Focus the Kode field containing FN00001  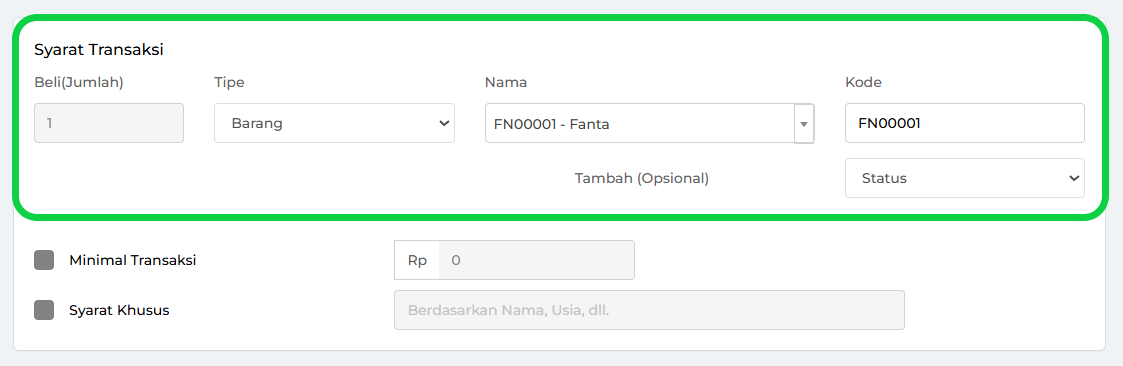pyautogui.click(x=965, y=123)
